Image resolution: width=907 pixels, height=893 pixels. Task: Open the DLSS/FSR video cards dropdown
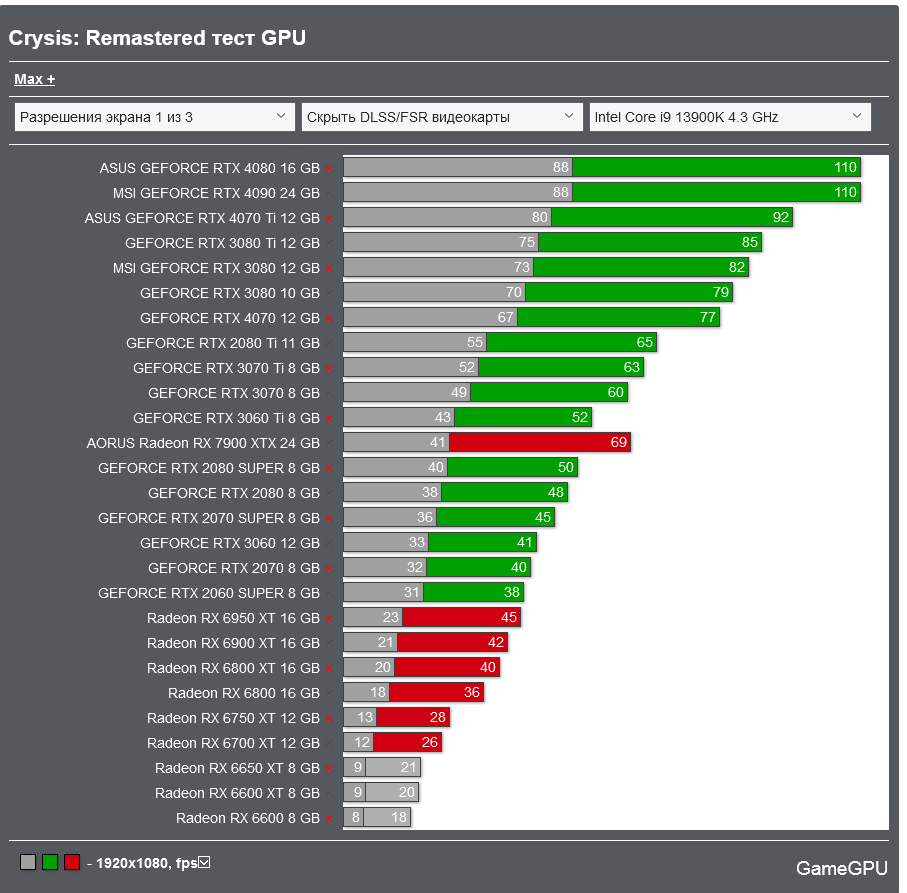click(x=443, y=116)
